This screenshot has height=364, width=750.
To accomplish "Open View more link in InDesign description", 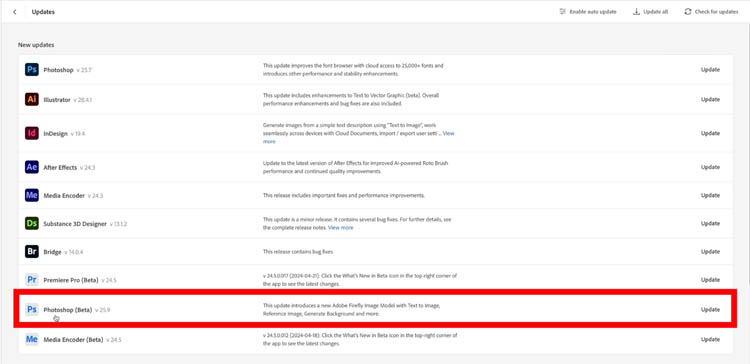I will click(x=449, y=133).
